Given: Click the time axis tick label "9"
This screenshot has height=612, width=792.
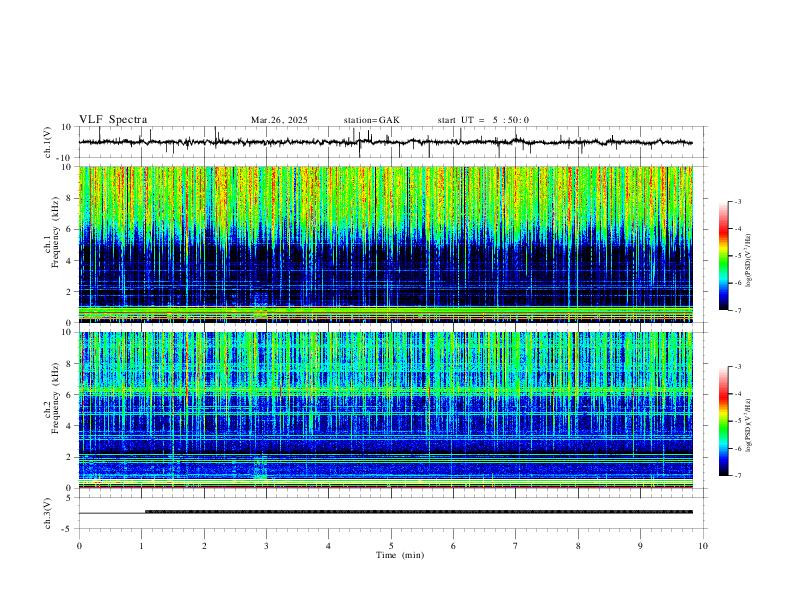Looking at the screenshot, I should point(640,546).
